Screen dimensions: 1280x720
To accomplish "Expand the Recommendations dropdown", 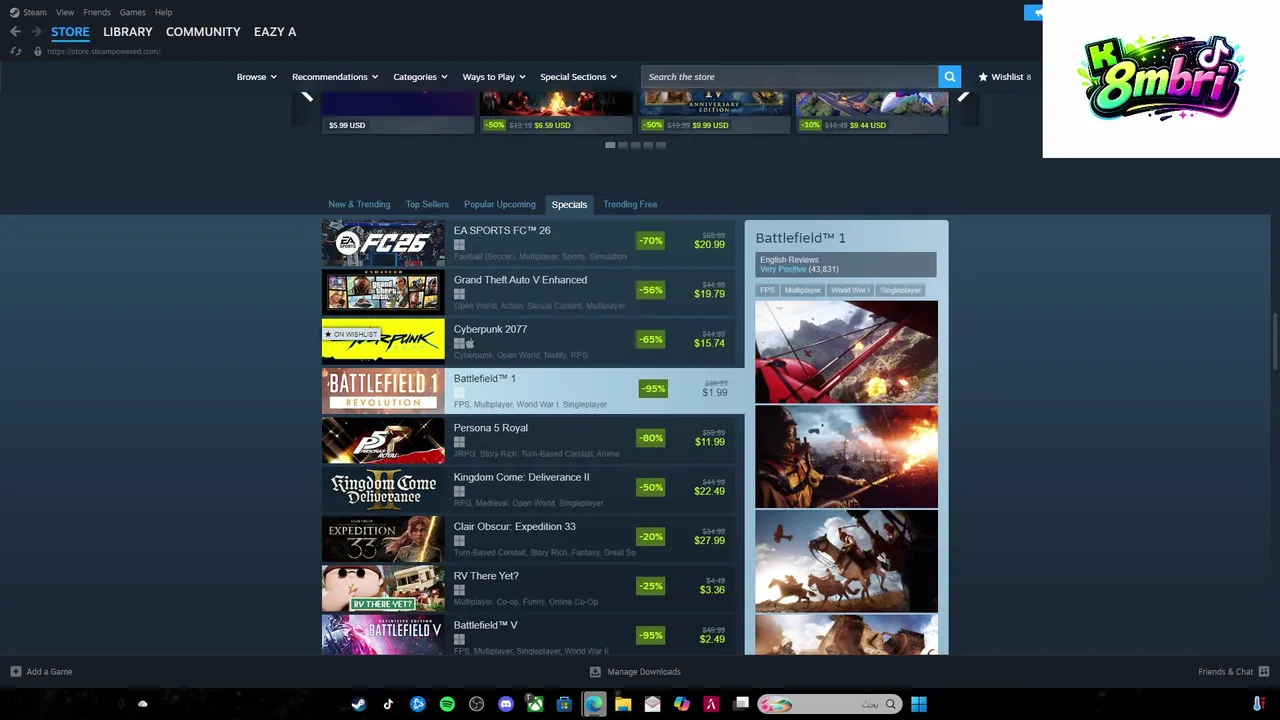I will click(335, 77).
